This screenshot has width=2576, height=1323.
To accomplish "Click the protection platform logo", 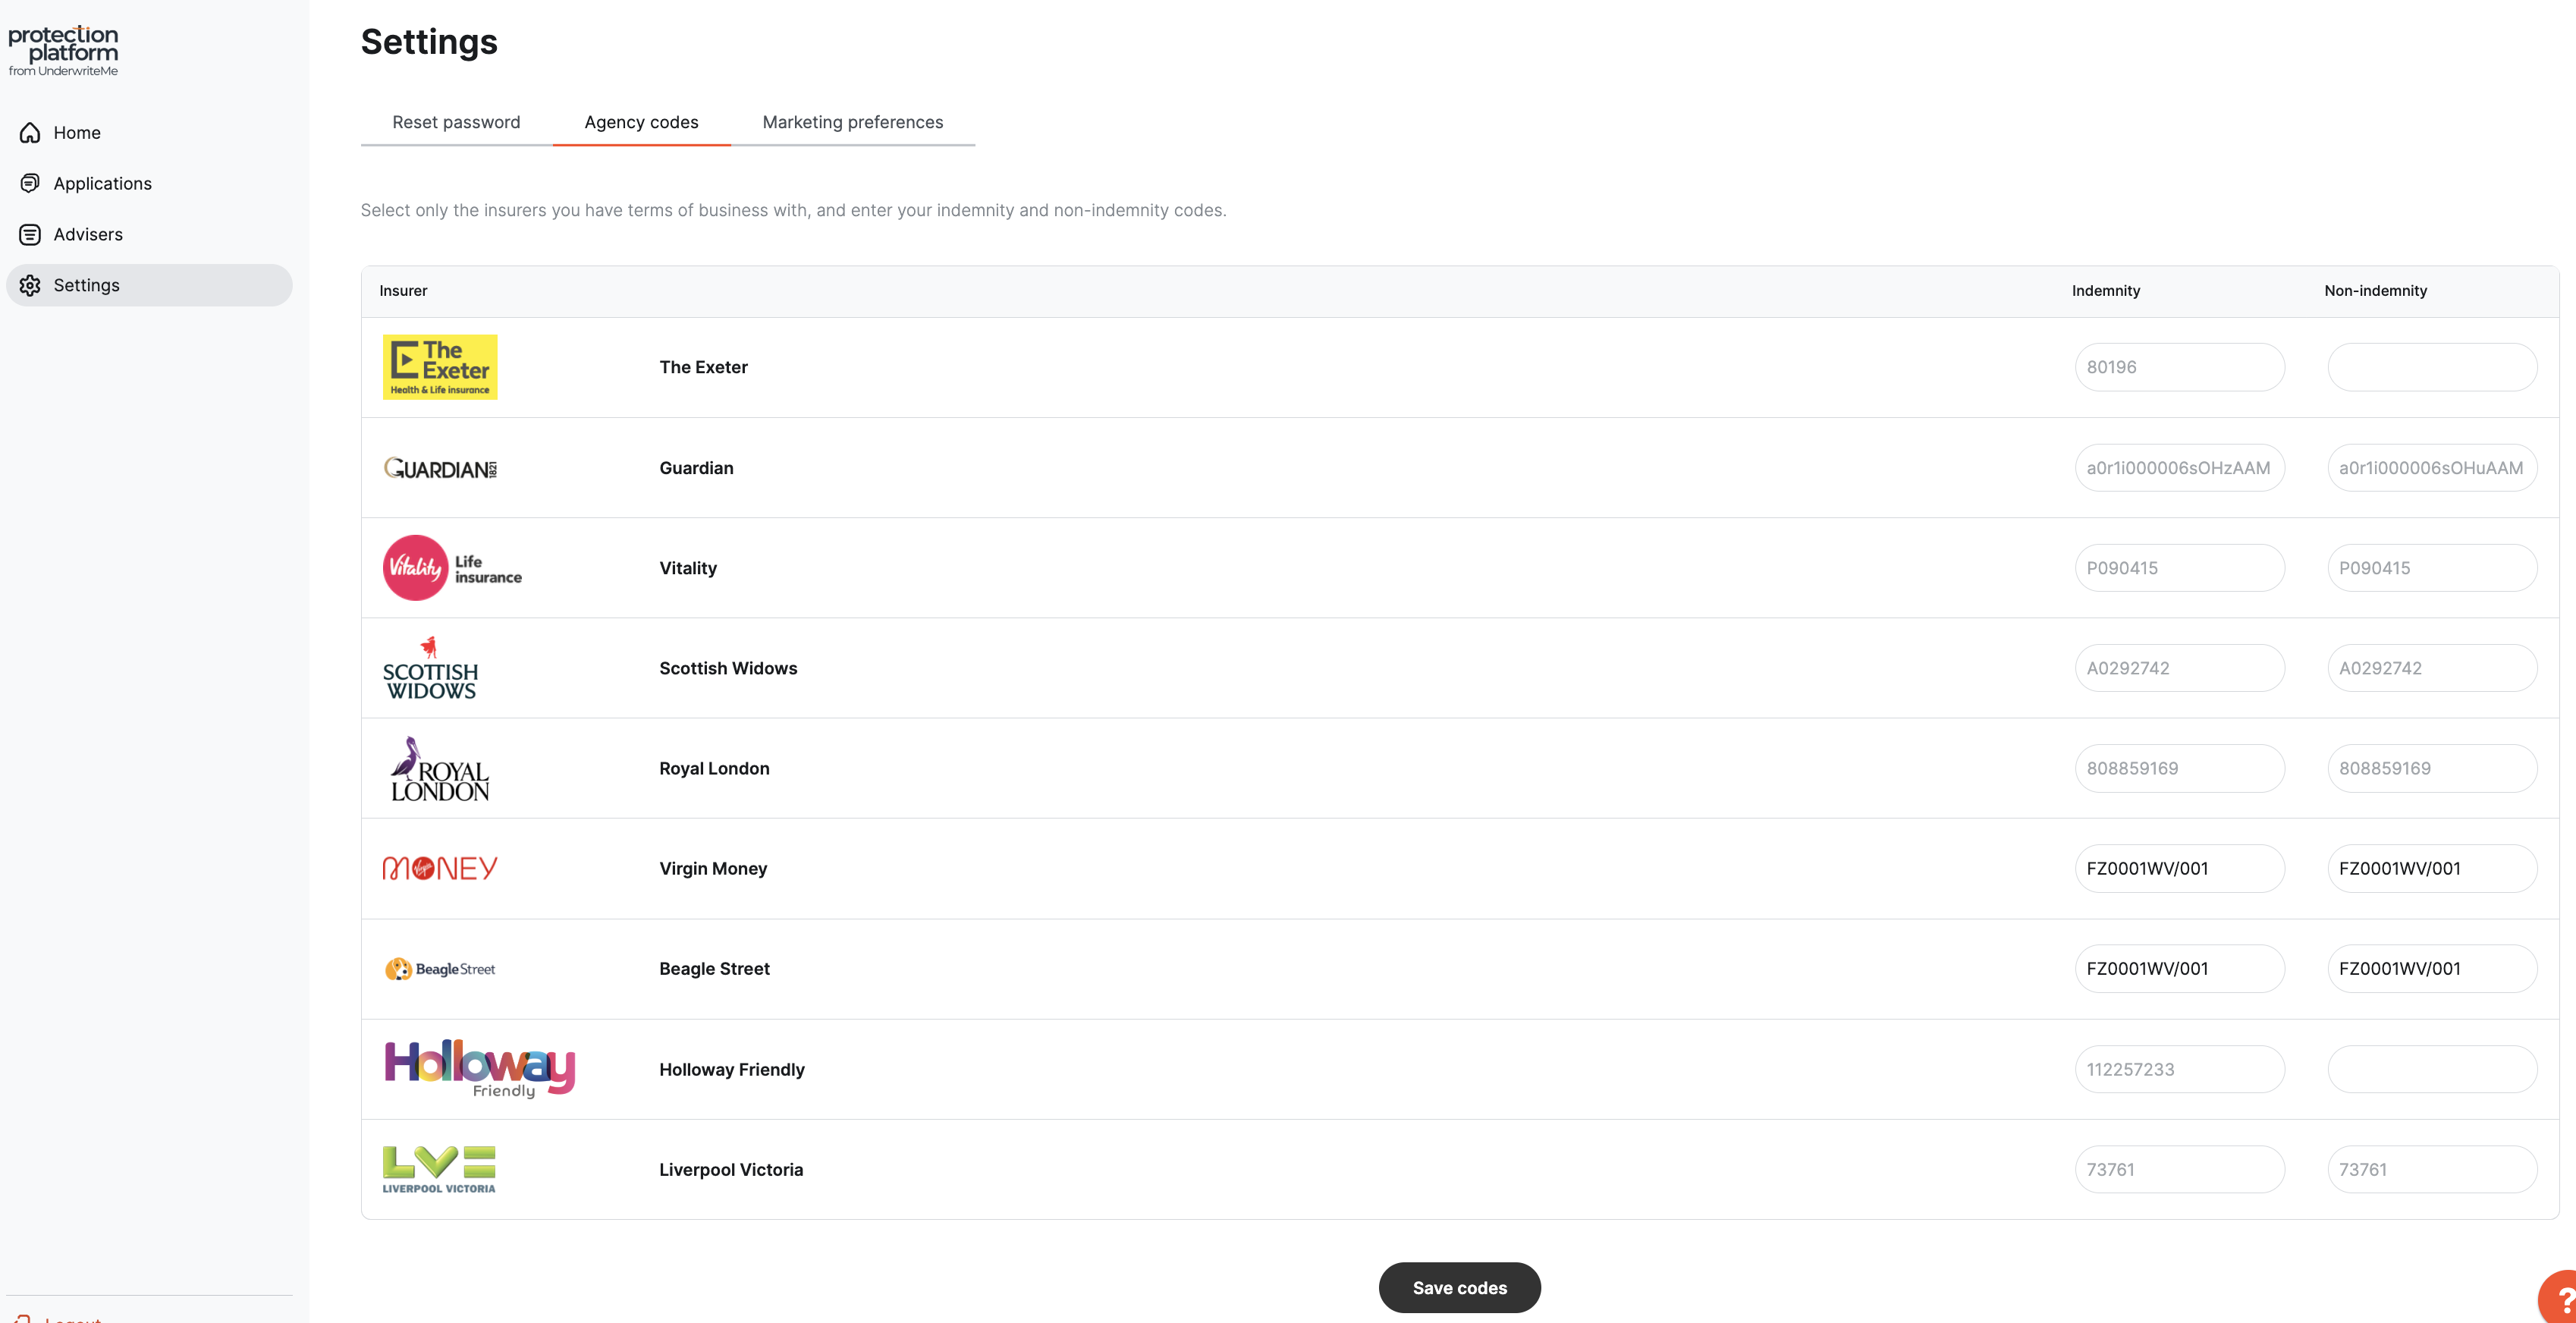I will (63, 51).
